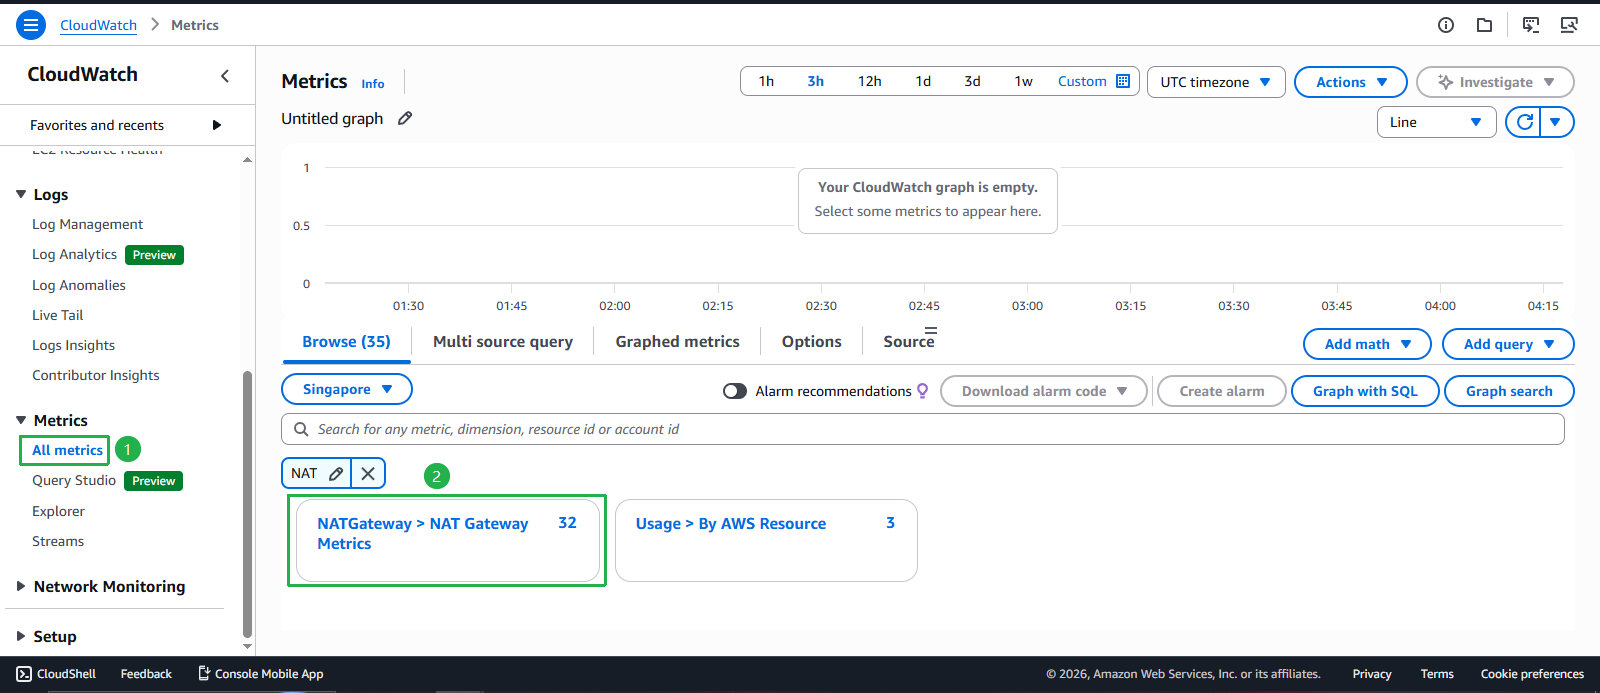Edit the Untitled graph name with the pencil
The image size is (1600, 693).
tap(405, 118)
